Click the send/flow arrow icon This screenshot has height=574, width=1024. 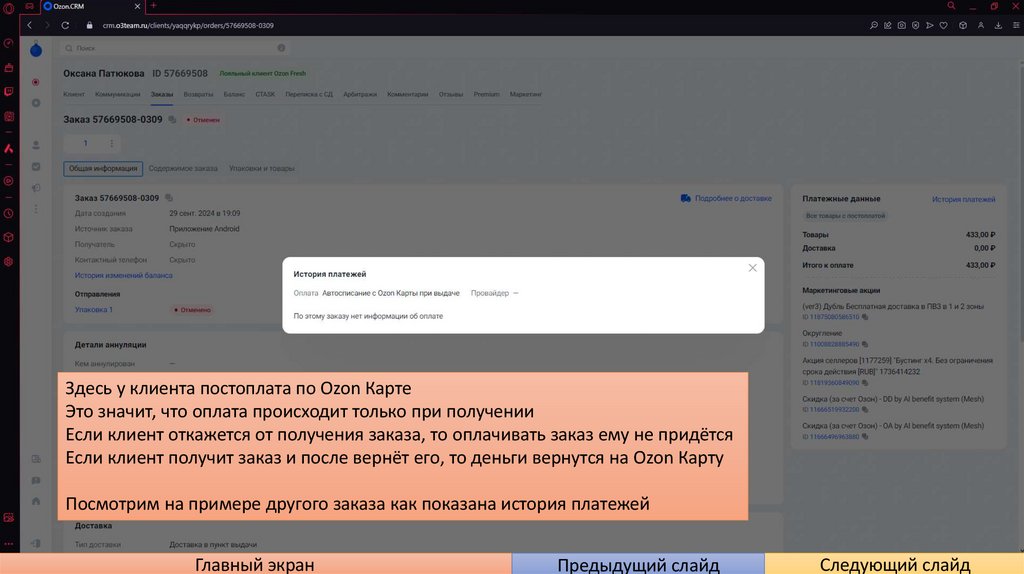click(929, 25)
